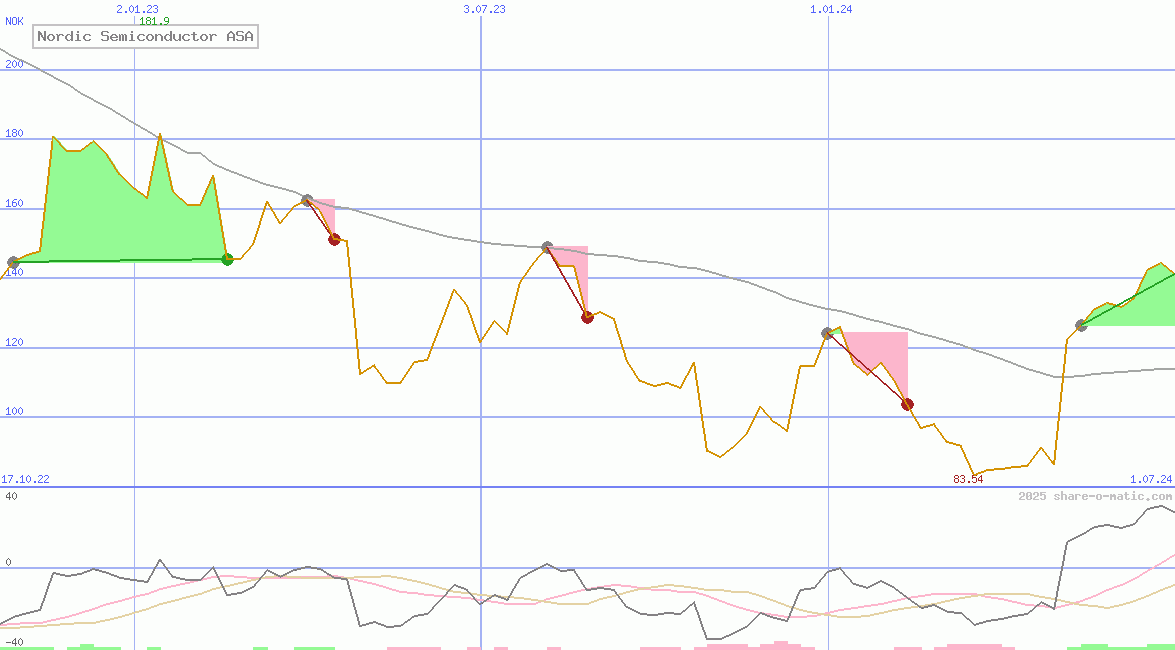This screenshot has width=1175, height=650.
Task: Click the 1.07.24 end date label
Action: tap(1150, 479)
